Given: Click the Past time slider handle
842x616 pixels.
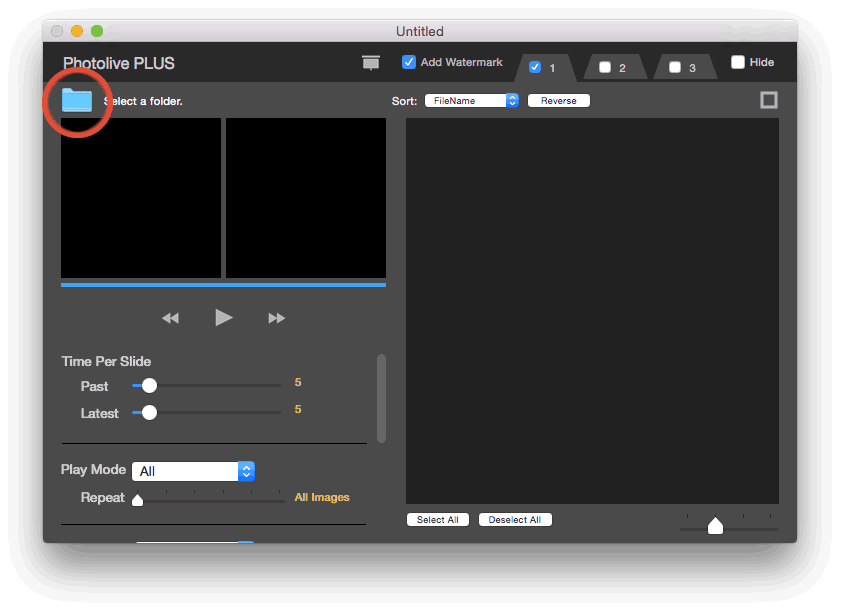Looking at the screenshot, I should click(149, 386).
